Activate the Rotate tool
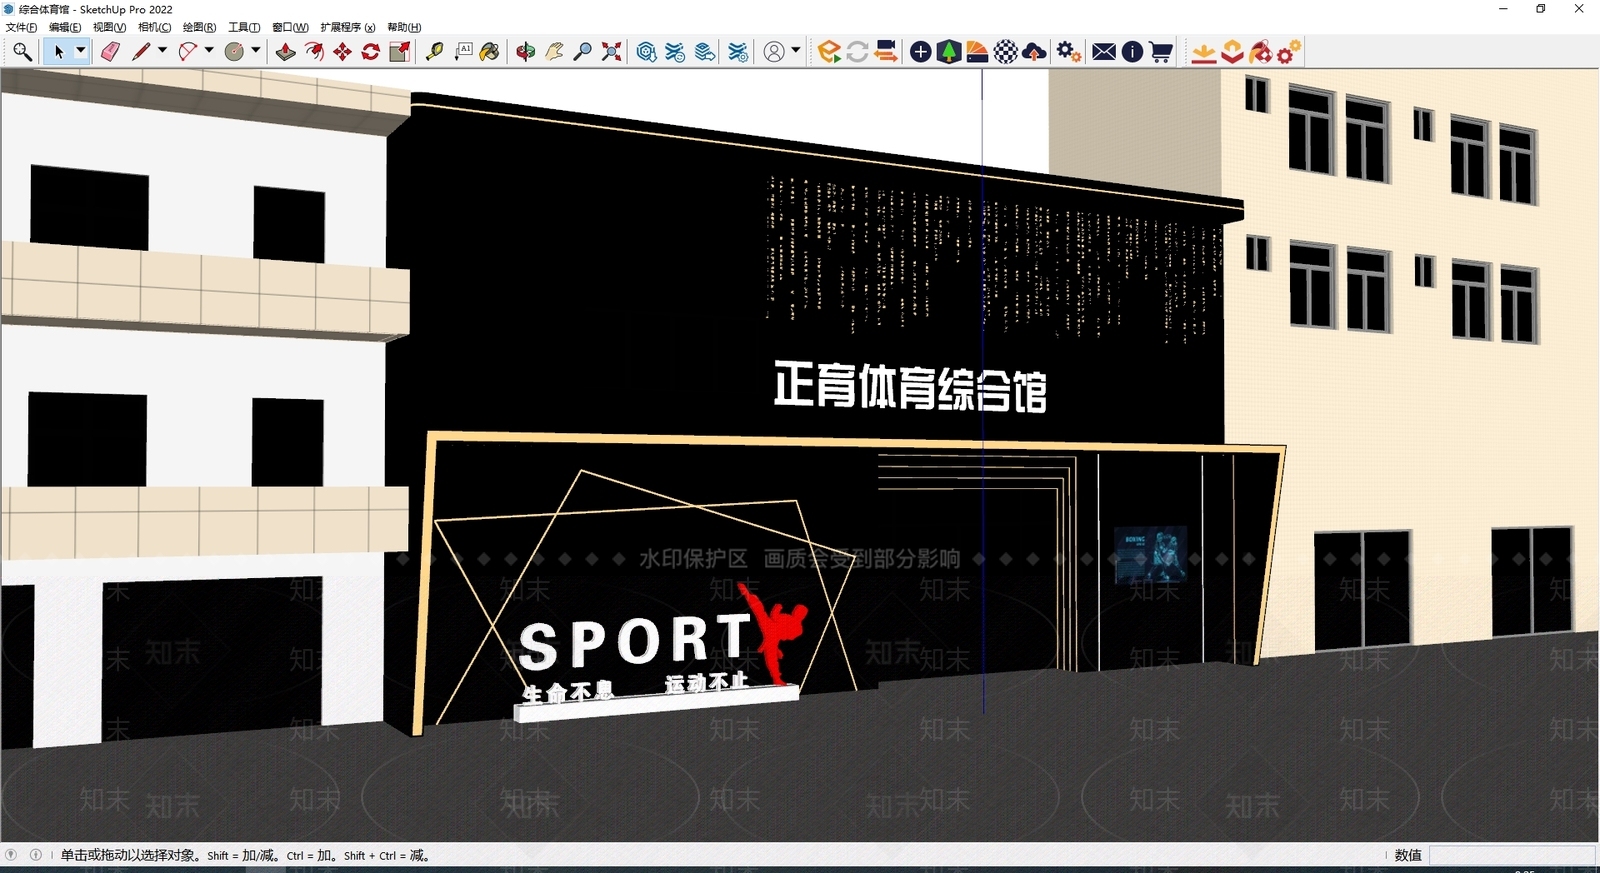Viewport: 1600px width, 873px height. click(371, 51)
